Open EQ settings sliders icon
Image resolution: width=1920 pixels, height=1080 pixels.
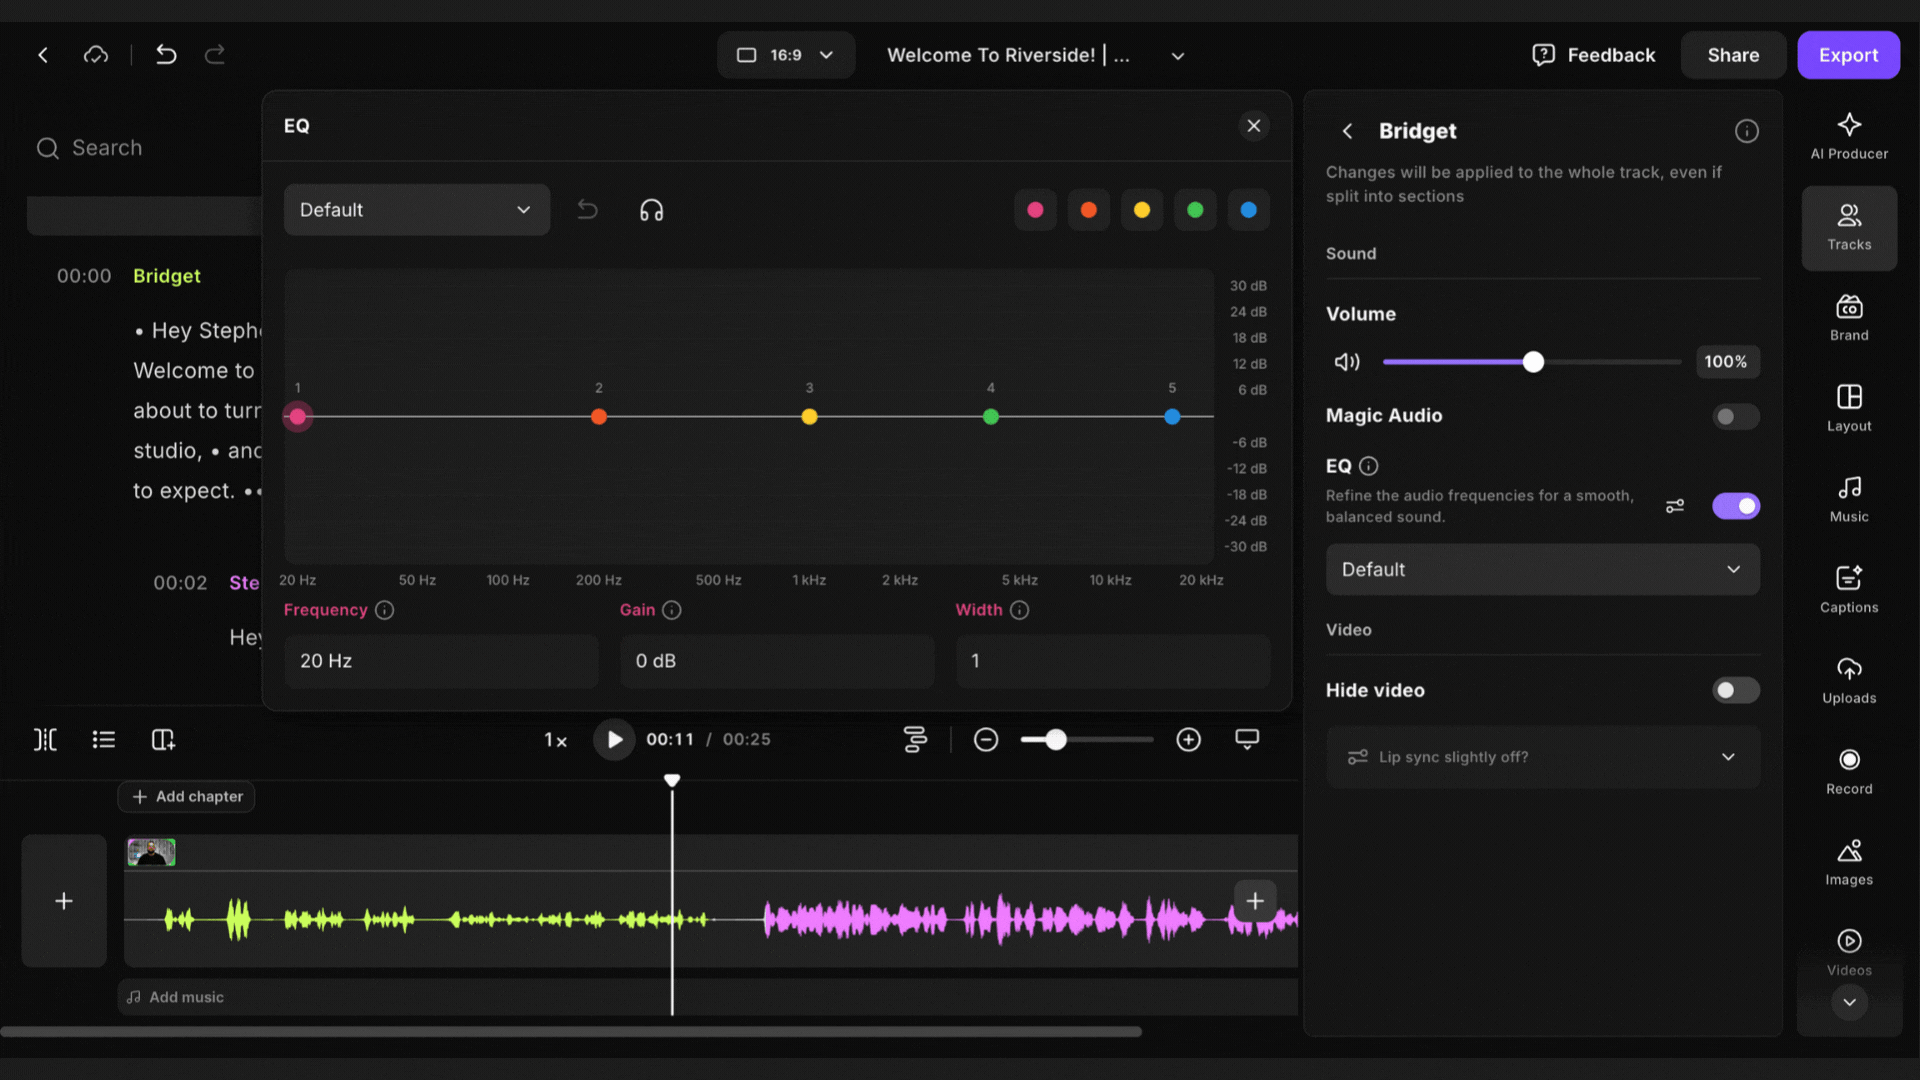[1675, 506]
